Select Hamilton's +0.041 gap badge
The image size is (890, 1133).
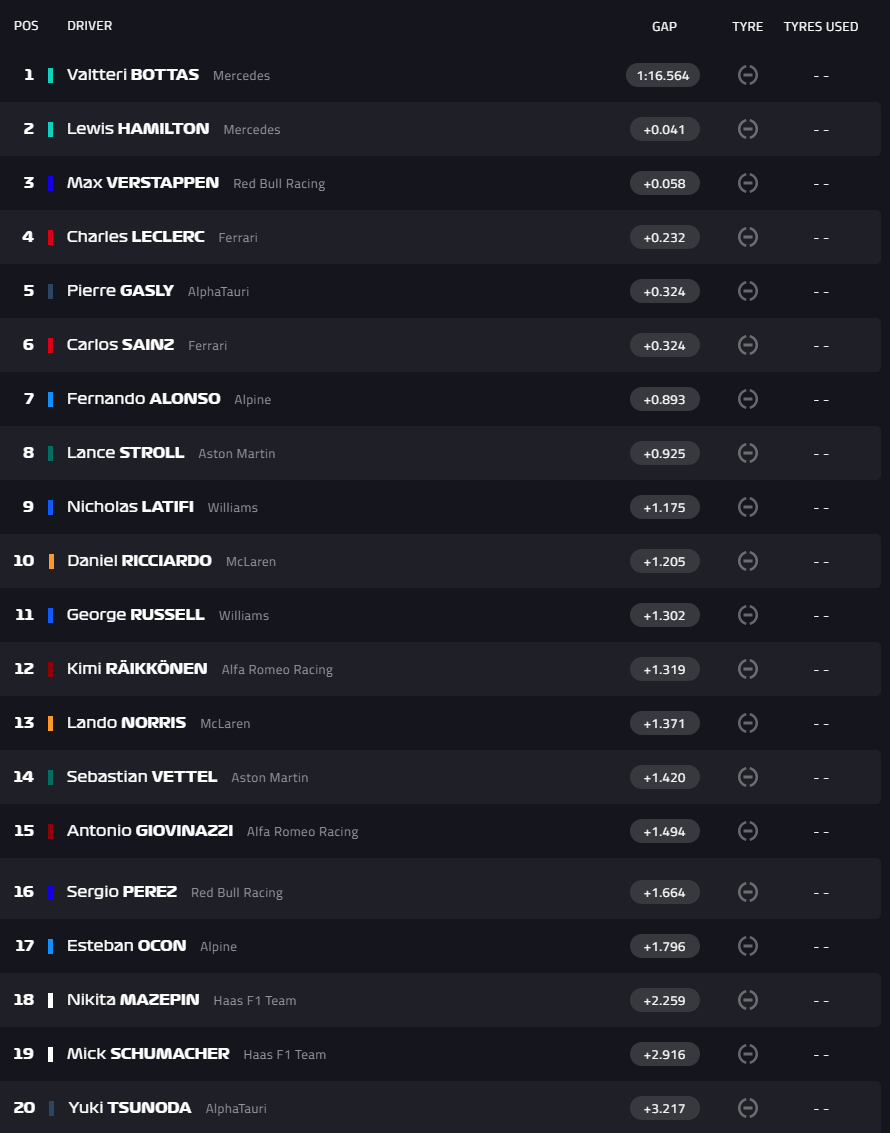point(665,129)
